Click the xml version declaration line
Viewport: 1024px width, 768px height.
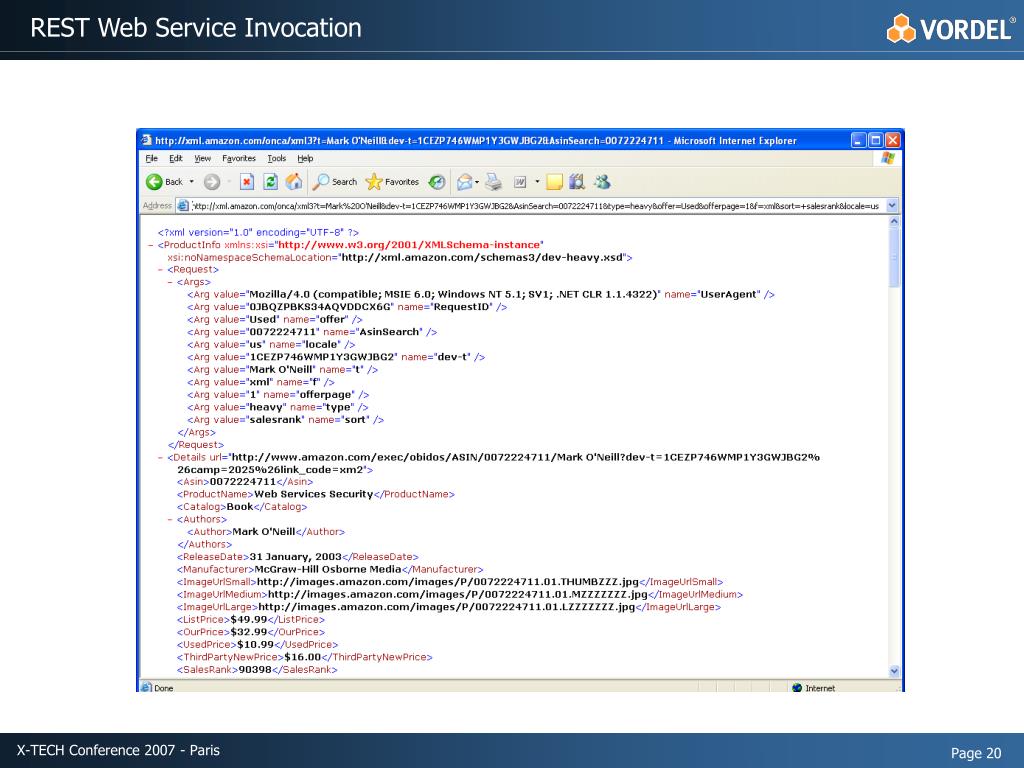[258, 232]
